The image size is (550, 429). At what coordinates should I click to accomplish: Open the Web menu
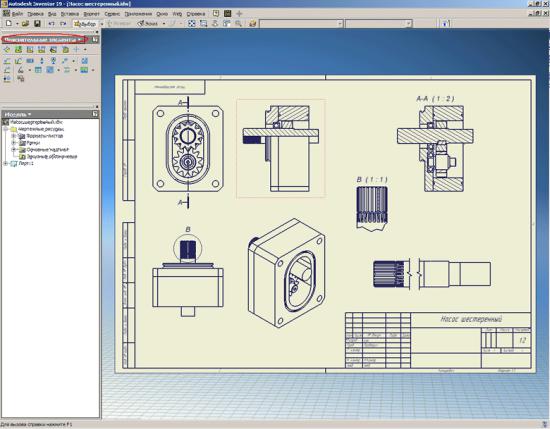(x=177, y=14)
